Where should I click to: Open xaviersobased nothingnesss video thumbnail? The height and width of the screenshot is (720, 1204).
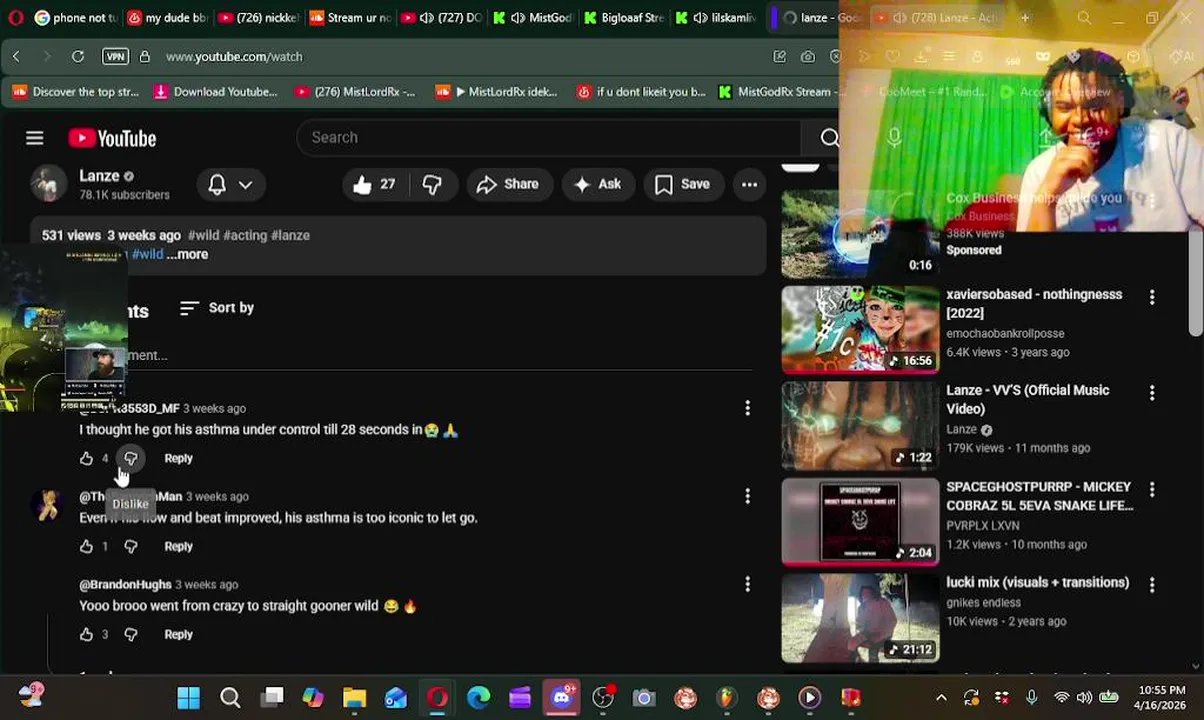coord(860,329)
